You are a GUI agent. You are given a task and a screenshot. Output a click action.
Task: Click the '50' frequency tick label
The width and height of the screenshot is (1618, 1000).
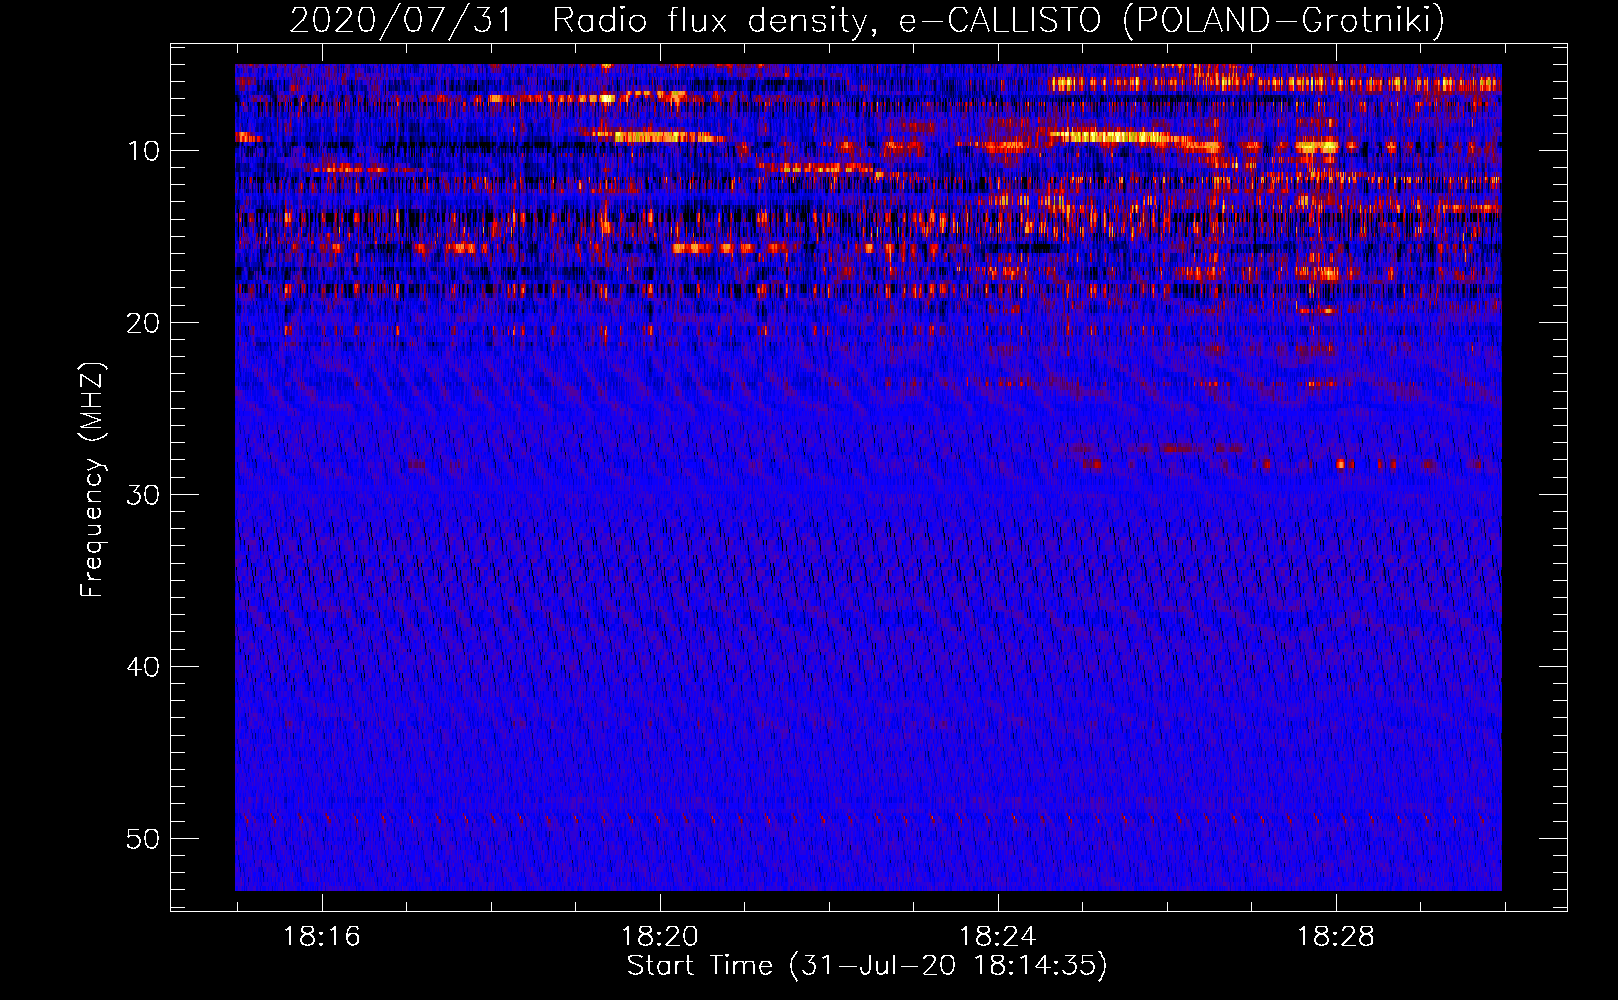pos(144,839)
